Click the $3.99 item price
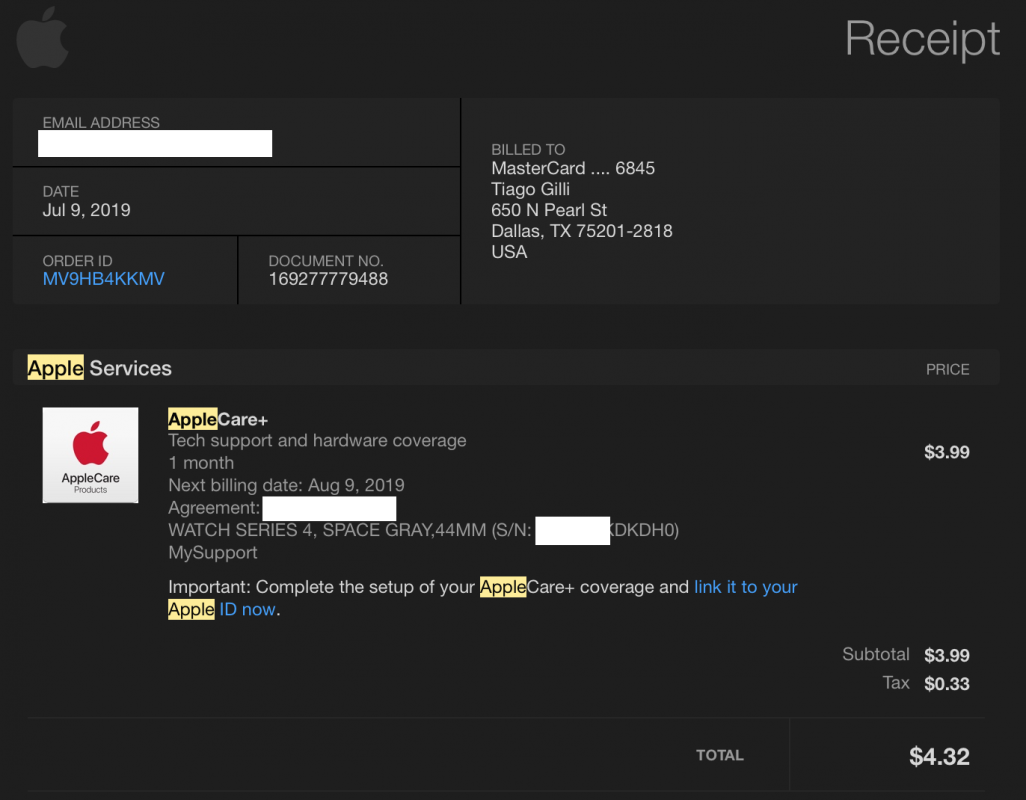The height and width of the screenshot is (800, 1026). click(x=946, y=452)
